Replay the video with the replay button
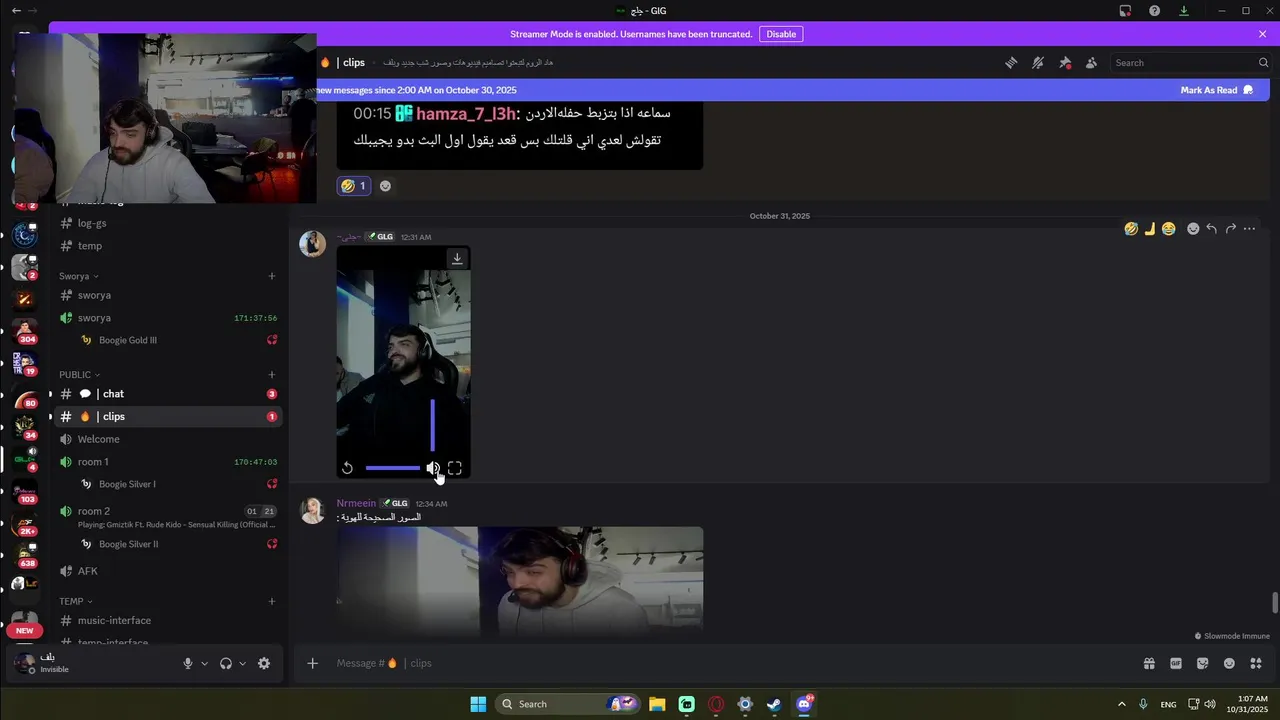Viewport: 1280px width, 720px height. (347, 468)
